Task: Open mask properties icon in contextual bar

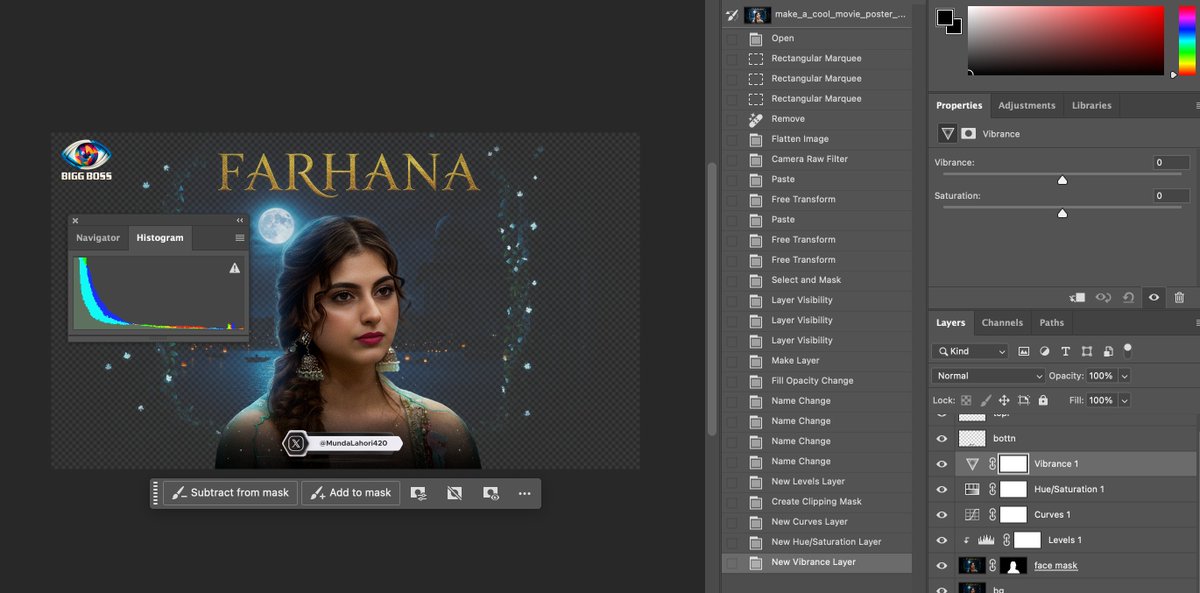Action: click(x=418, y=493)
